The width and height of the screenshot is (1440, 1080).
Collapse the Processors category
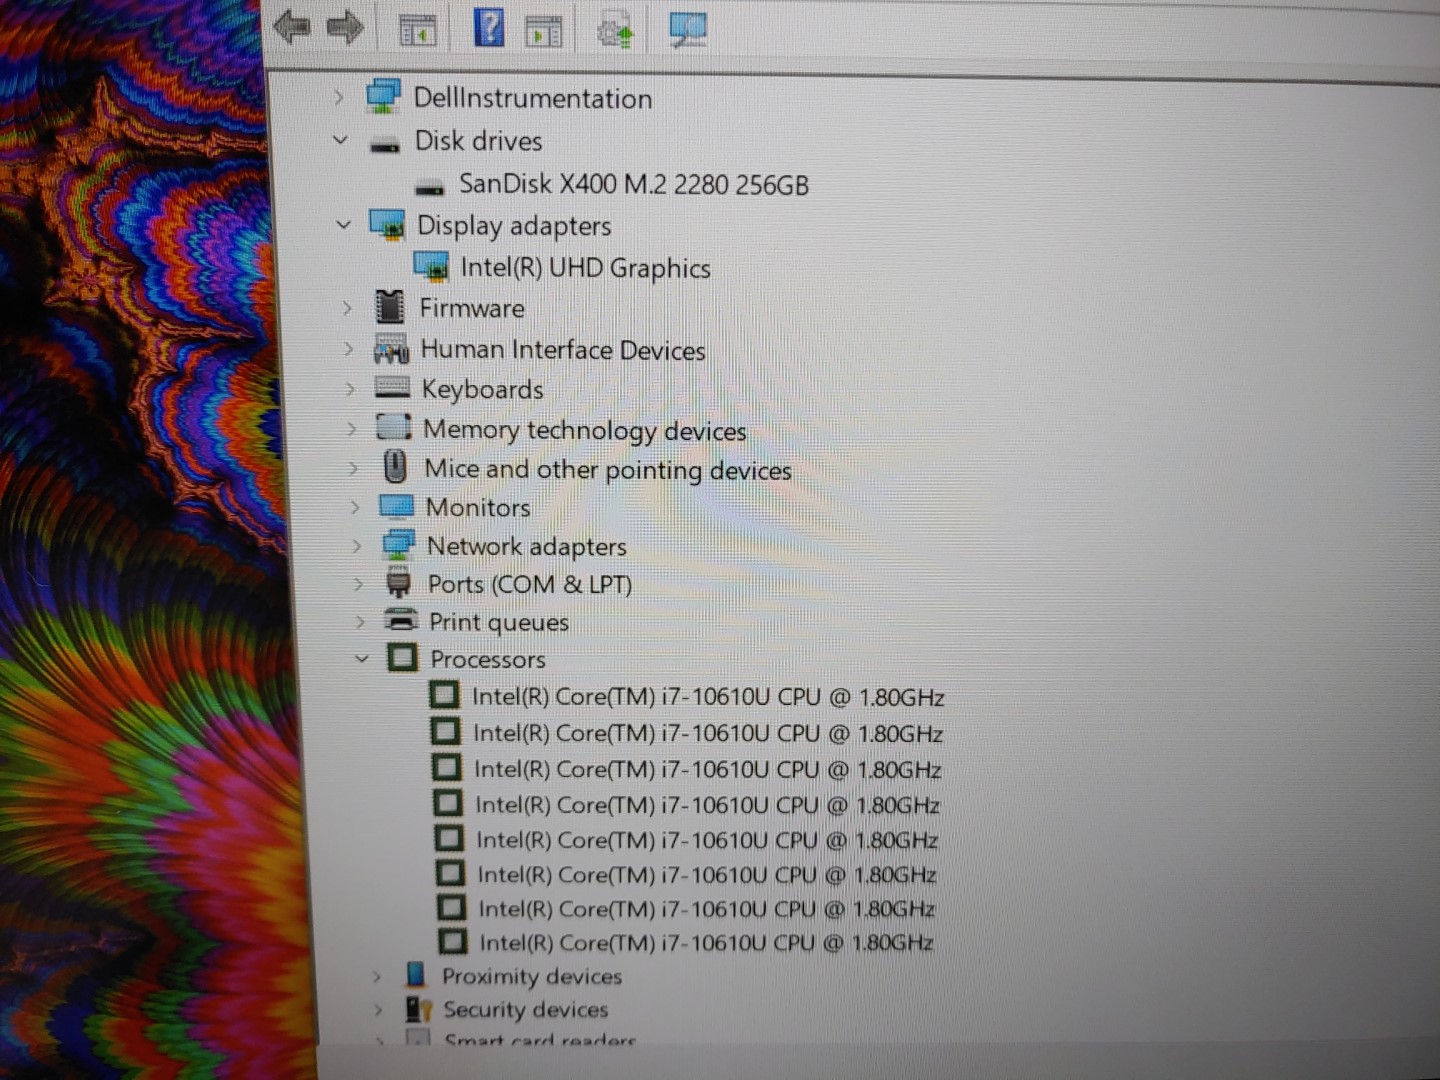click(362, 659)
